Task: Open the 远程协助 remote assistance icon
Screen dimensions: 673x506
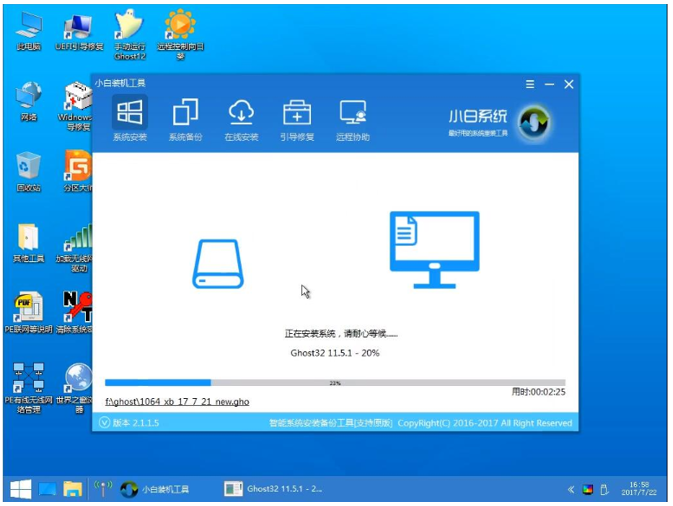Action: [x=353, y=112]
